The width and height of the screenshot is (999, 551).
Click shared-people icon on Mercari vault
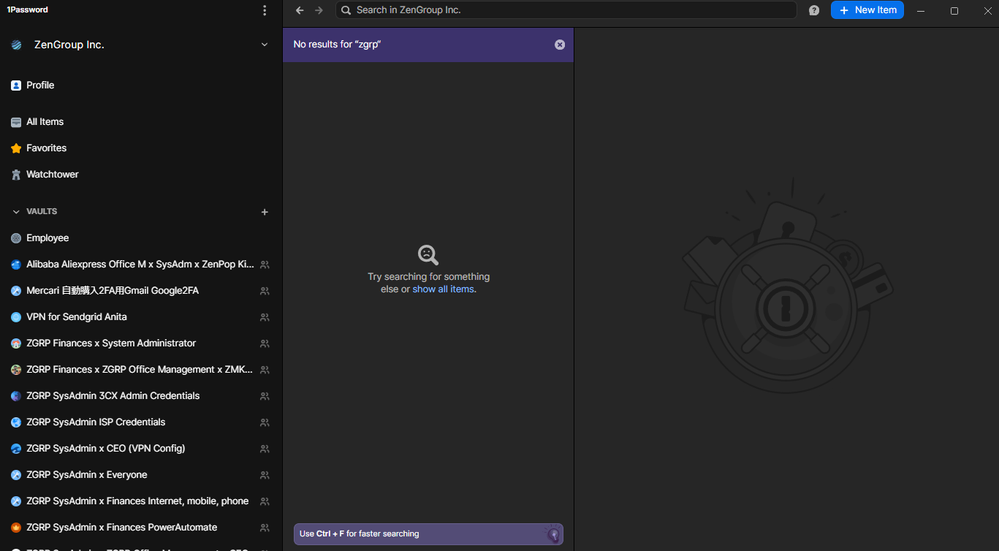tap(264, 290)
